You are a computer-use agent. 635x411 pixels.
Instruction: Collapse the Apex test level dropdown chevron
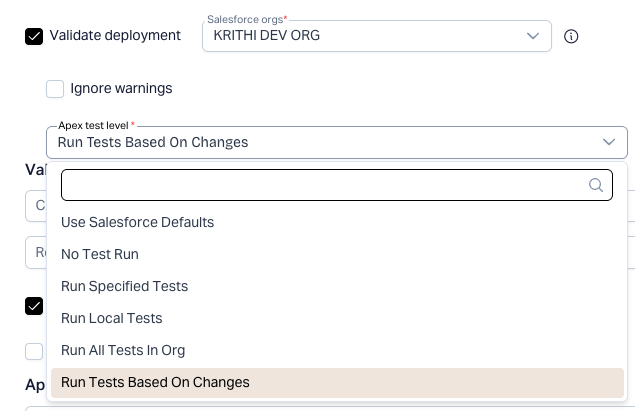coord(609,142)
